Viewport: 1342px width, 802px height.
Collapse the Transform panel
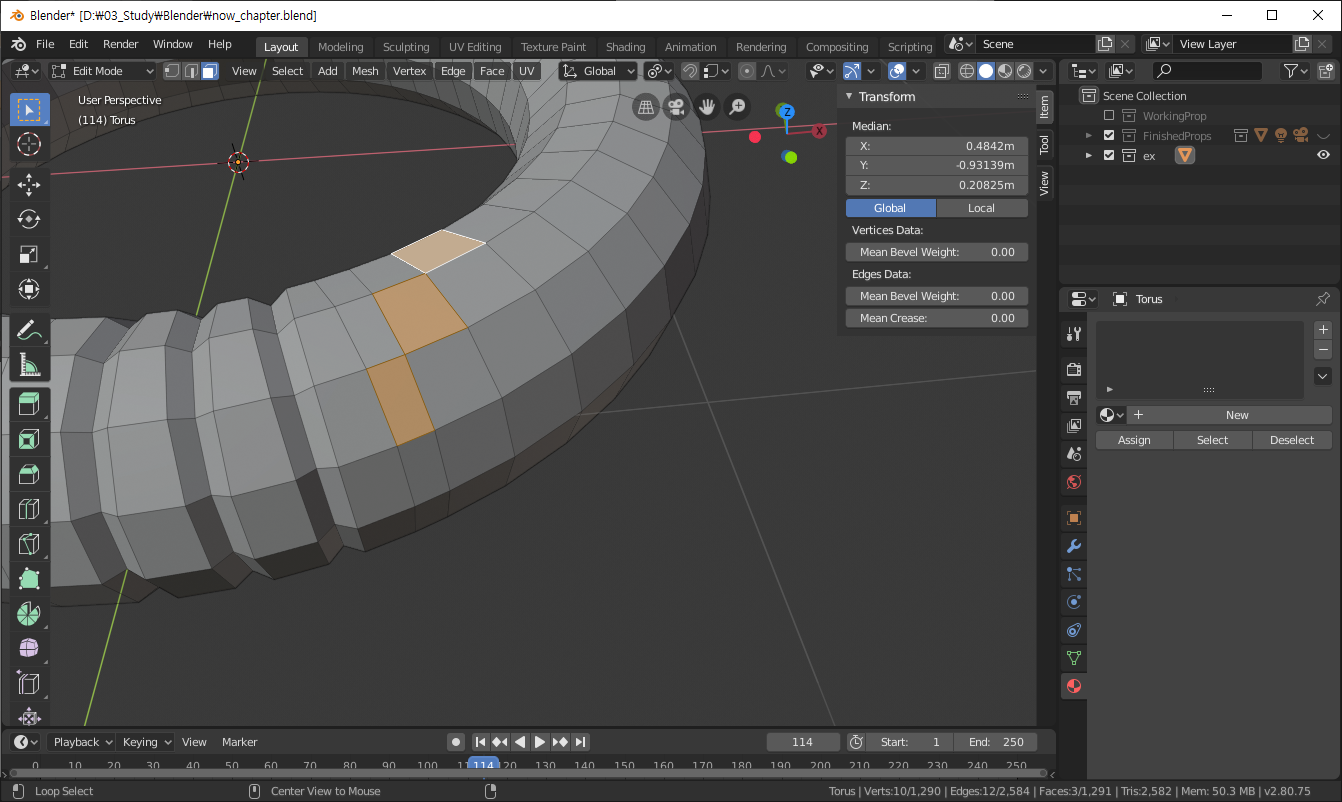click(849, 97)
